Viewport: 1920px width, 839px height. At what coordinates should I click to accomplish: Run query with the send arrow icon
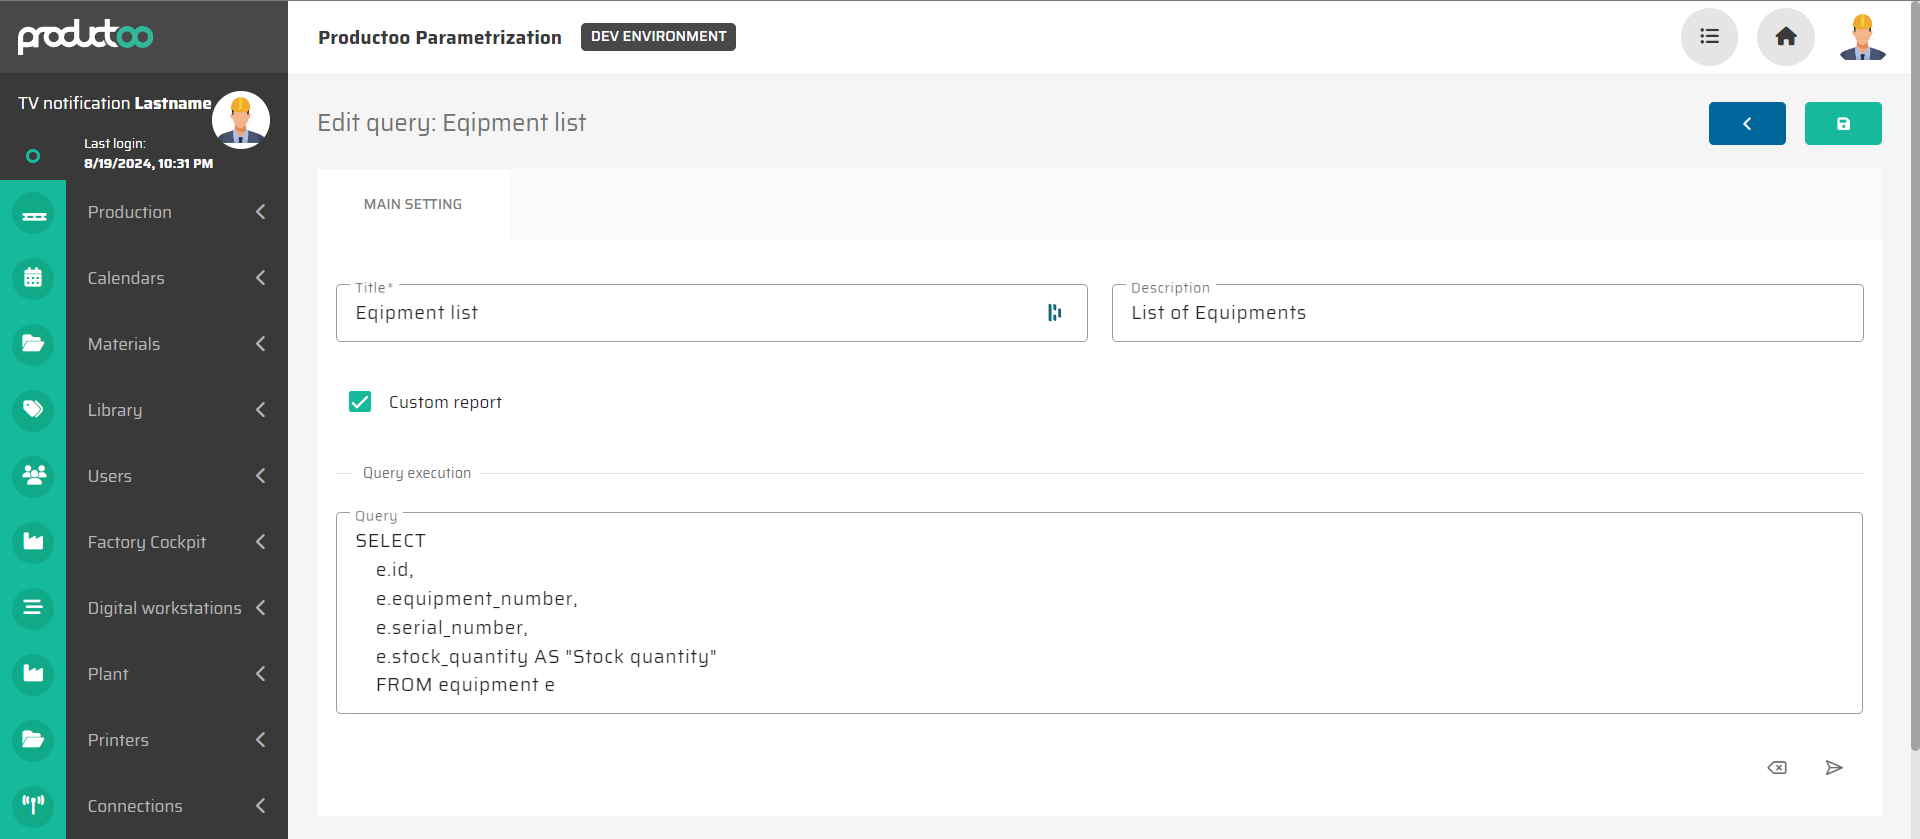tap(1833, 768)
